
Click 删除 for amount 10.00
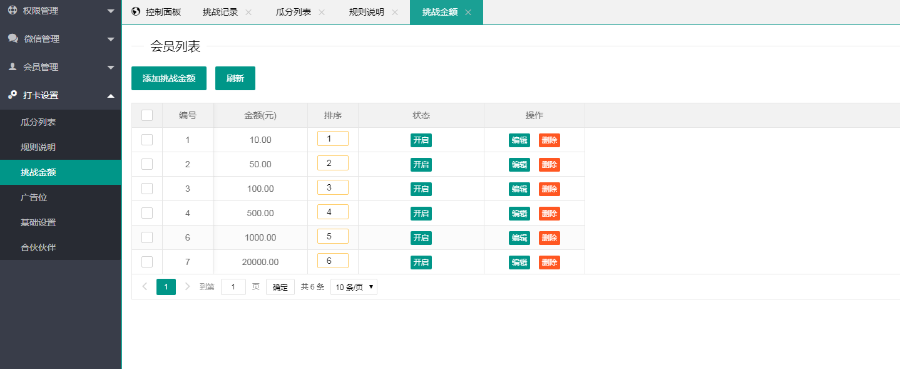click(x=549, y=140)
